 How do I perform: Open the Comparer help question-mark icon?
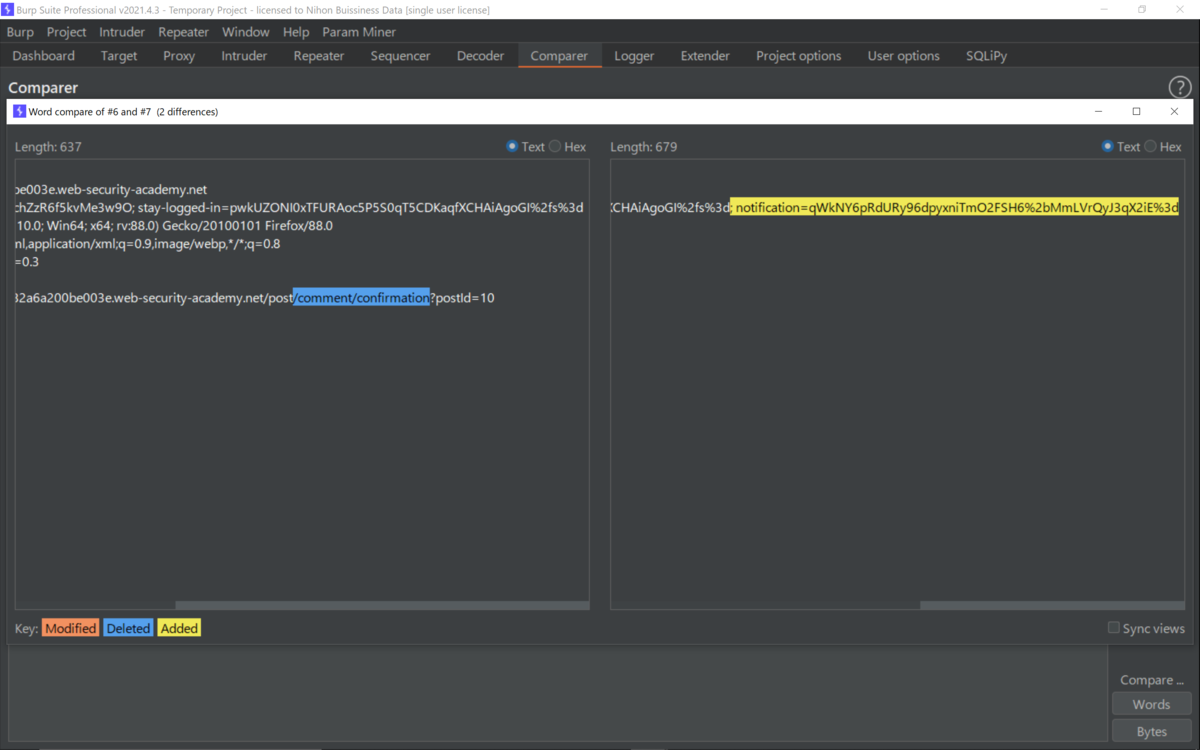tap(1179, 88)
